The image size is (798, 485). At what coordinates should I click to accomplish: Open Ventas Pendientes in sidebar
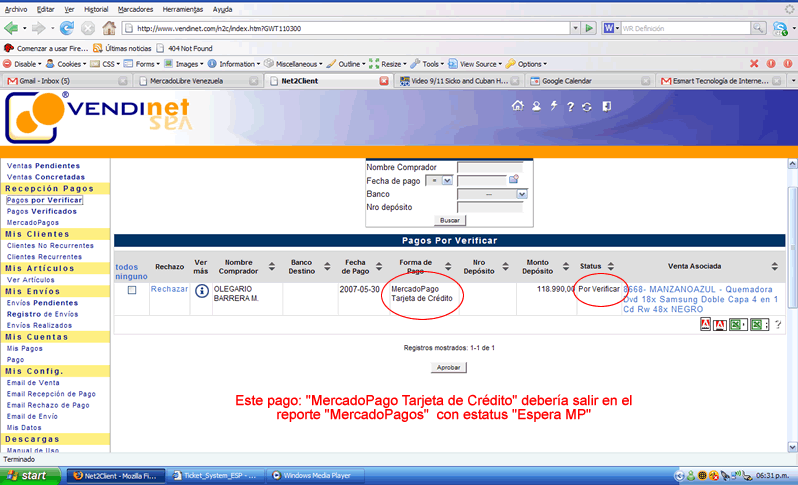pos(43,166)
